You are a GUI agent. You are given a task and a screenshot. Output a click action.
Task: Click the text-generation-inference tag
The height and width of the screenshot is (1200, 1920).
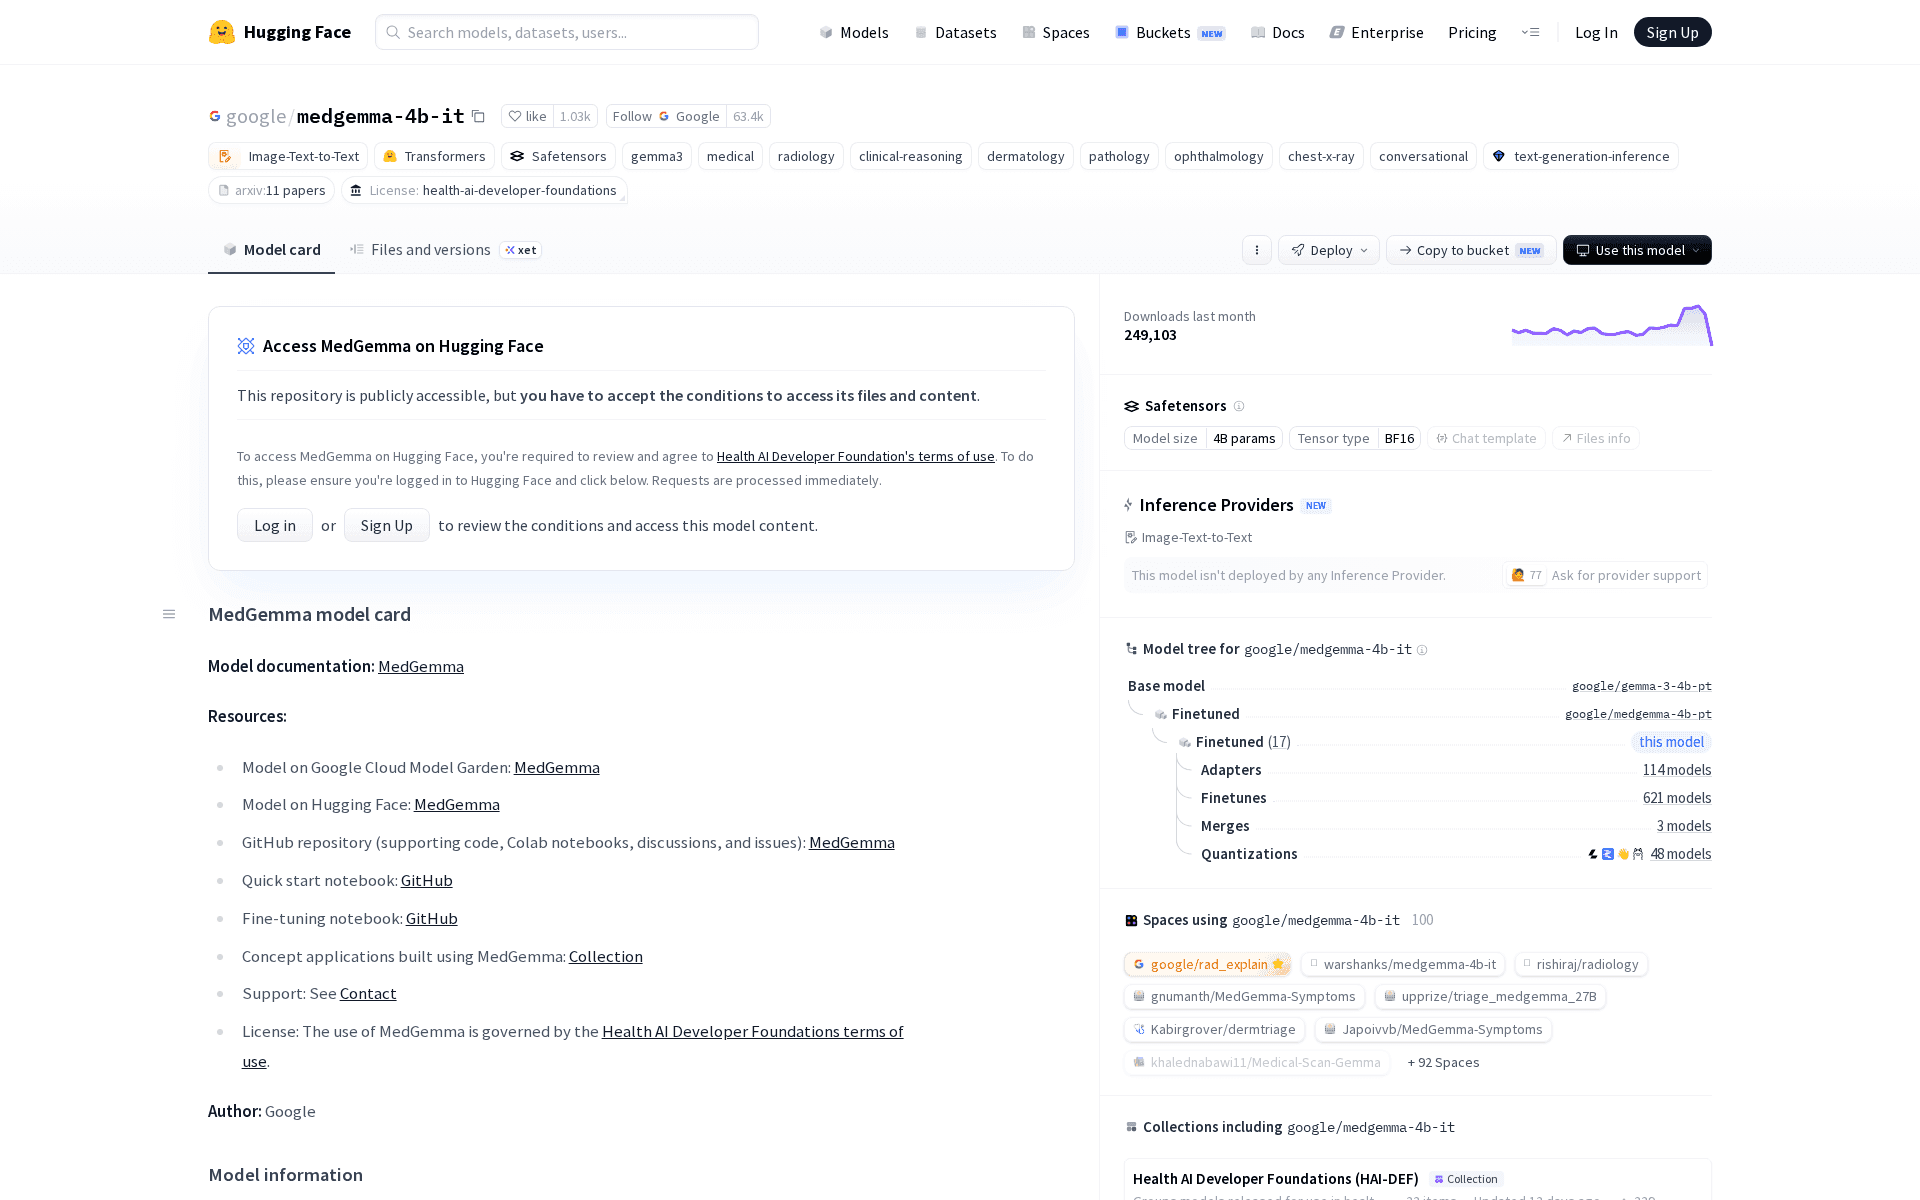(x=1581, y=156)
